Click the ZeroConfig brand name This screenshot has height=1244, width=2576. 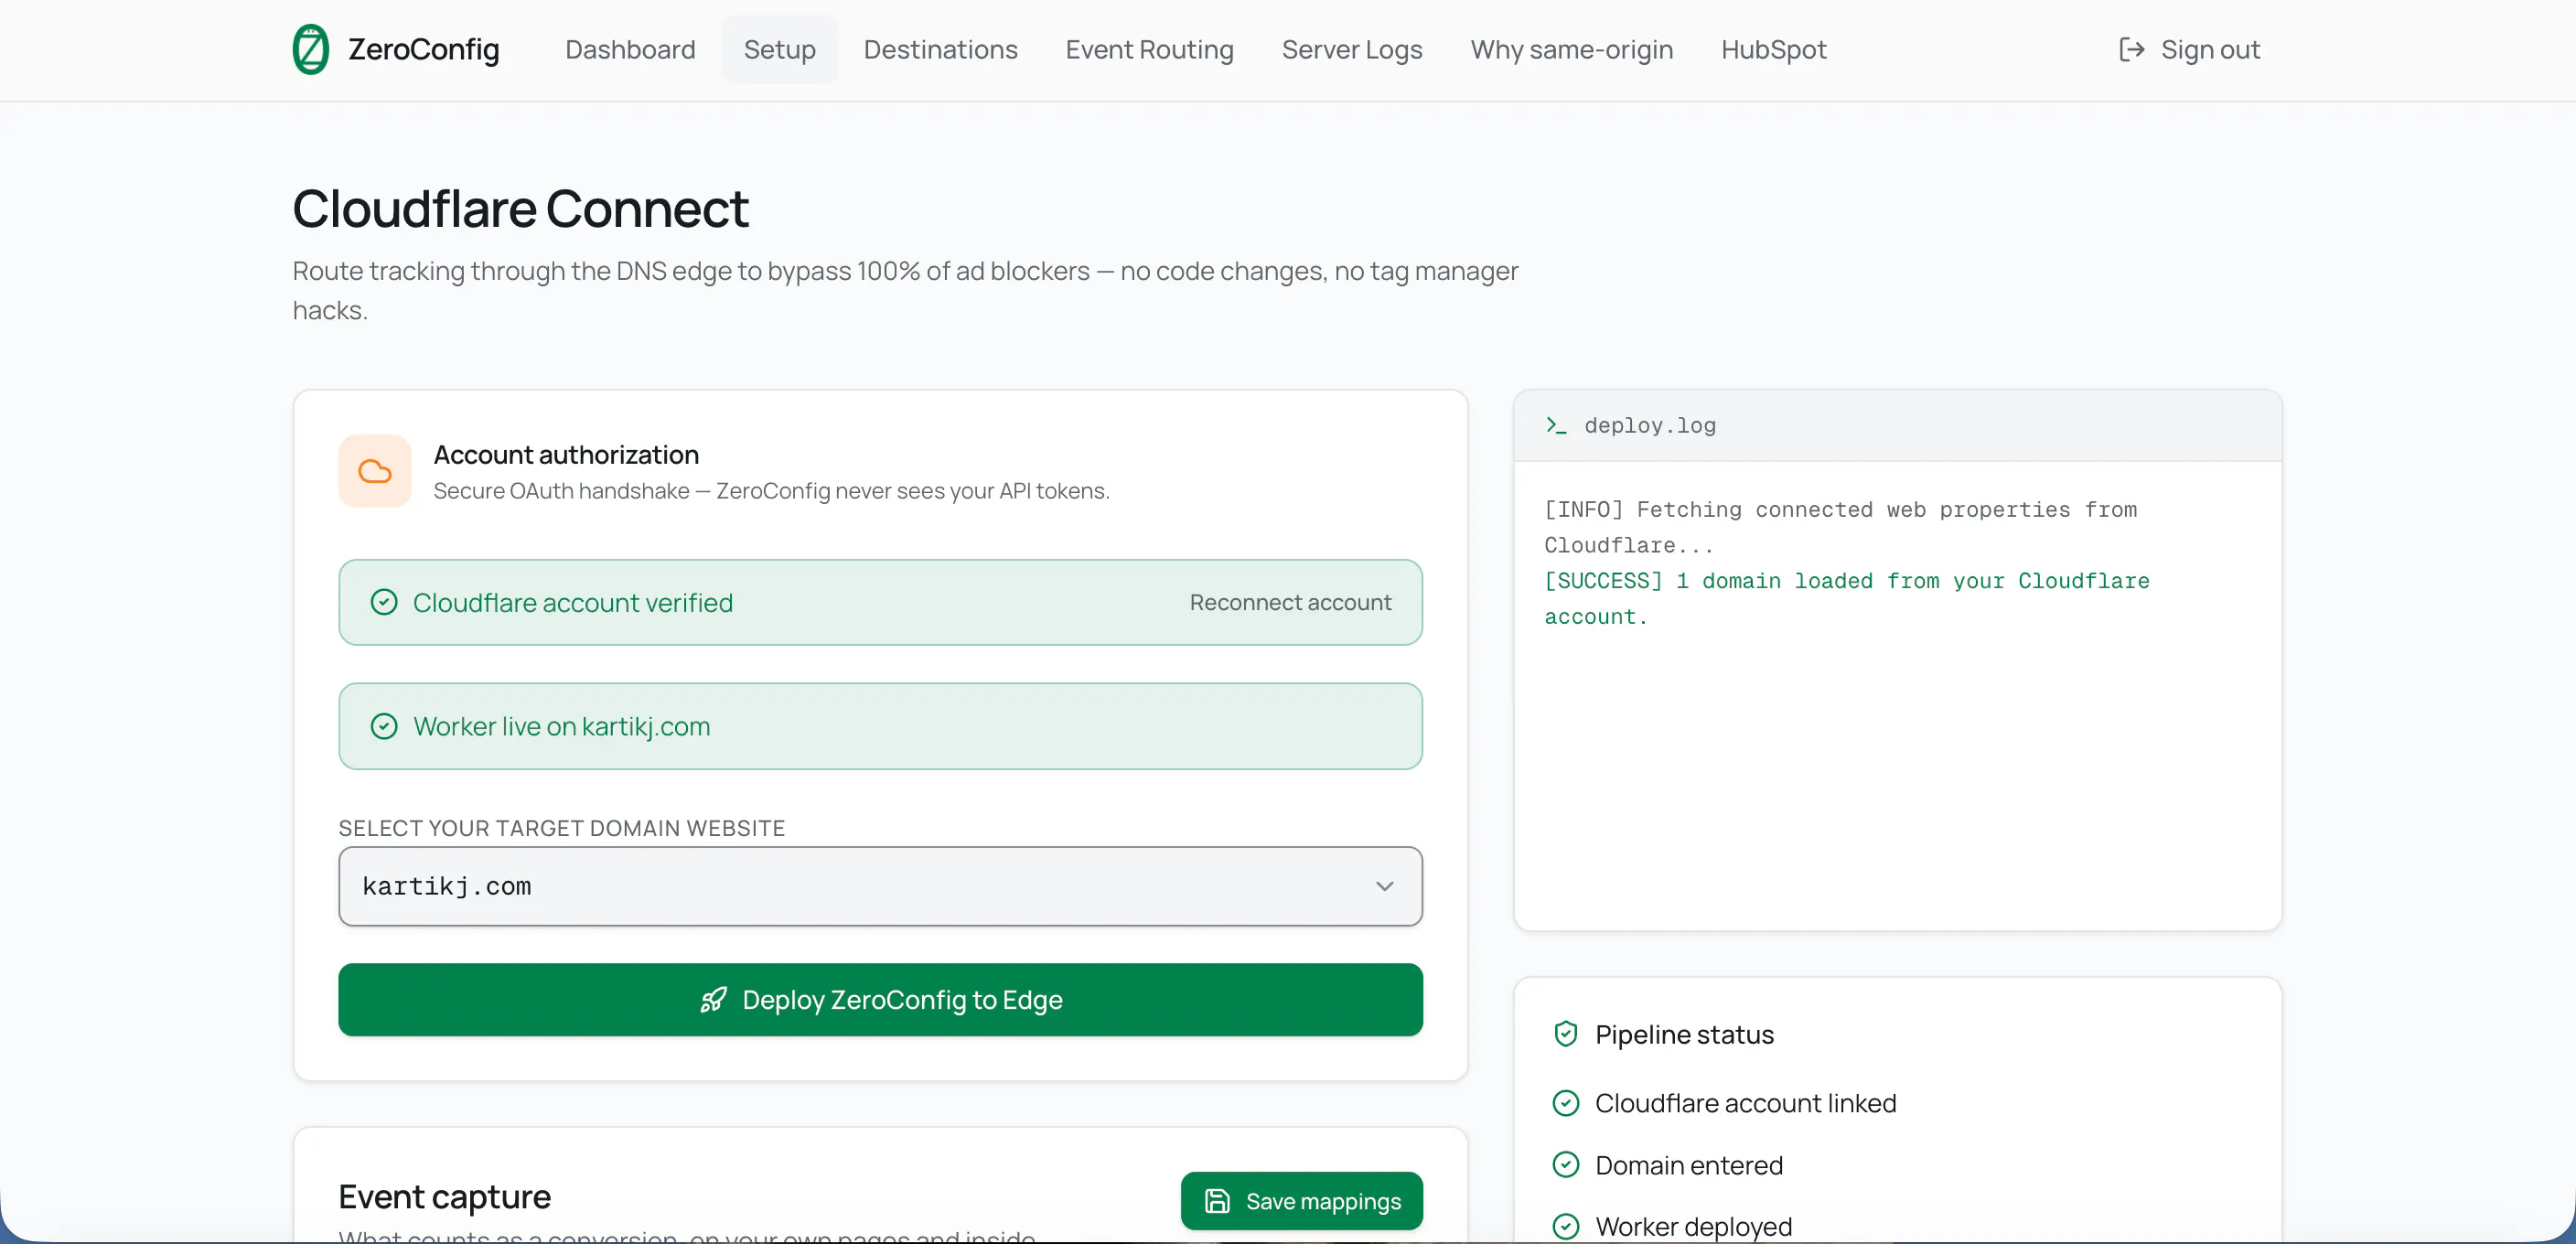point(424,49)
